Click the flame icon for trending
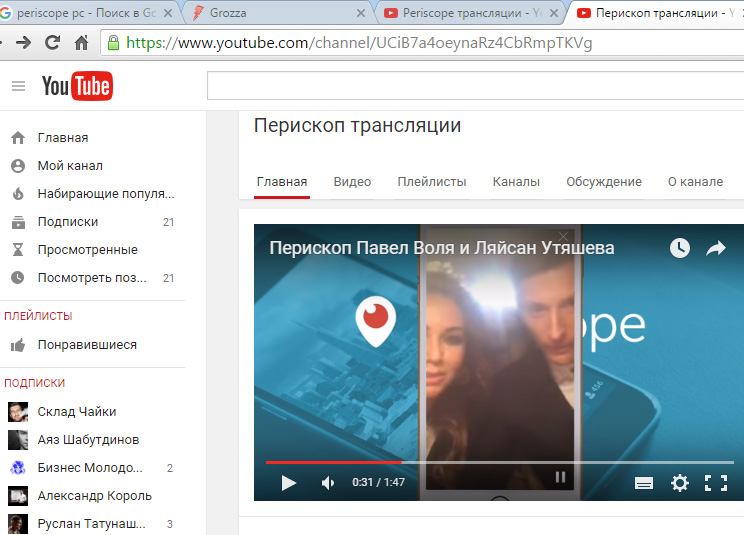744x535 pixels. [18, 194]
